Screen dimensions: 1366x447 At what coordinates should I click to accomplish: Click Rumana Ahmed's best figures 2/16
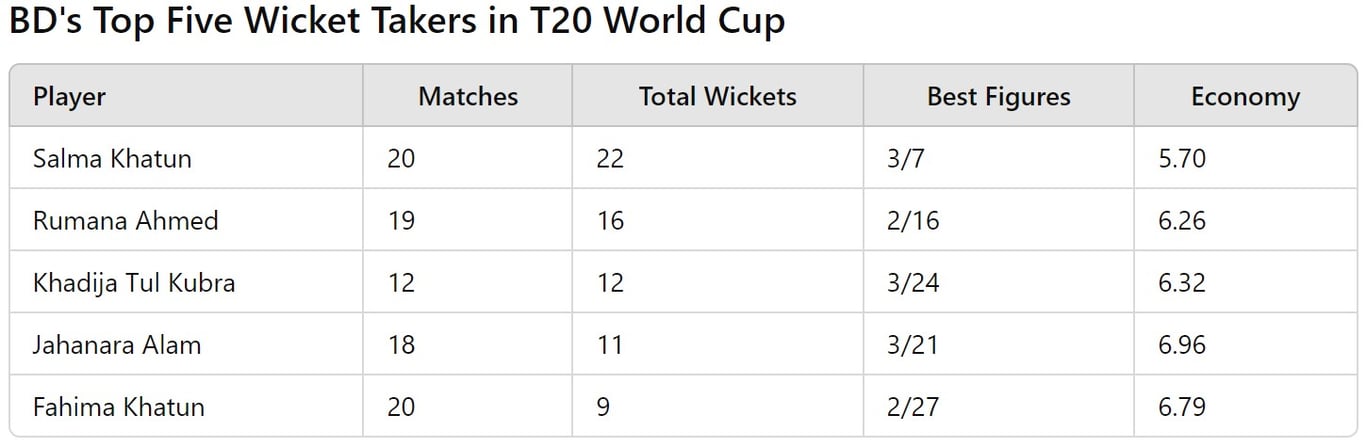pos(913,221)
